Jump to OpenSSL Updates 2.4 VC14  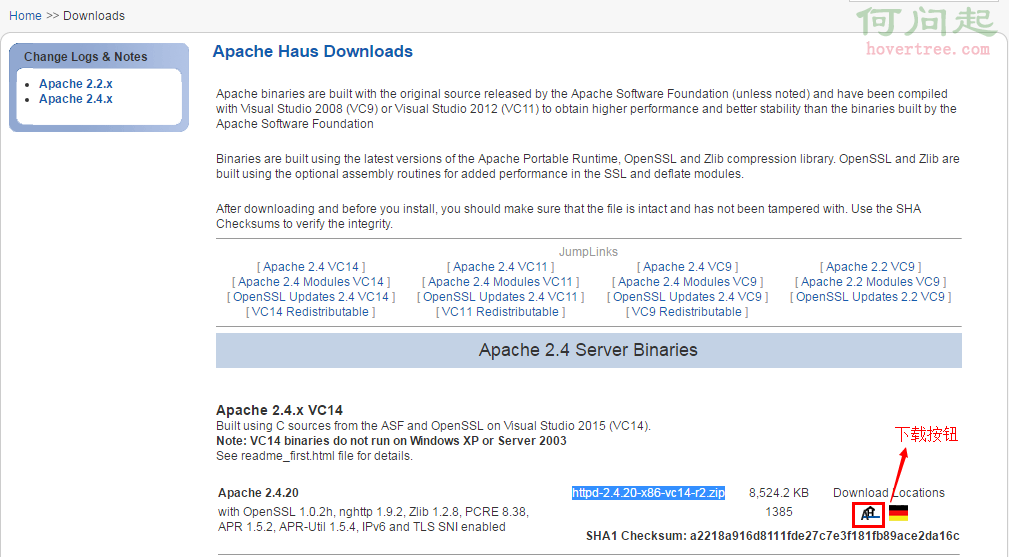311,297
